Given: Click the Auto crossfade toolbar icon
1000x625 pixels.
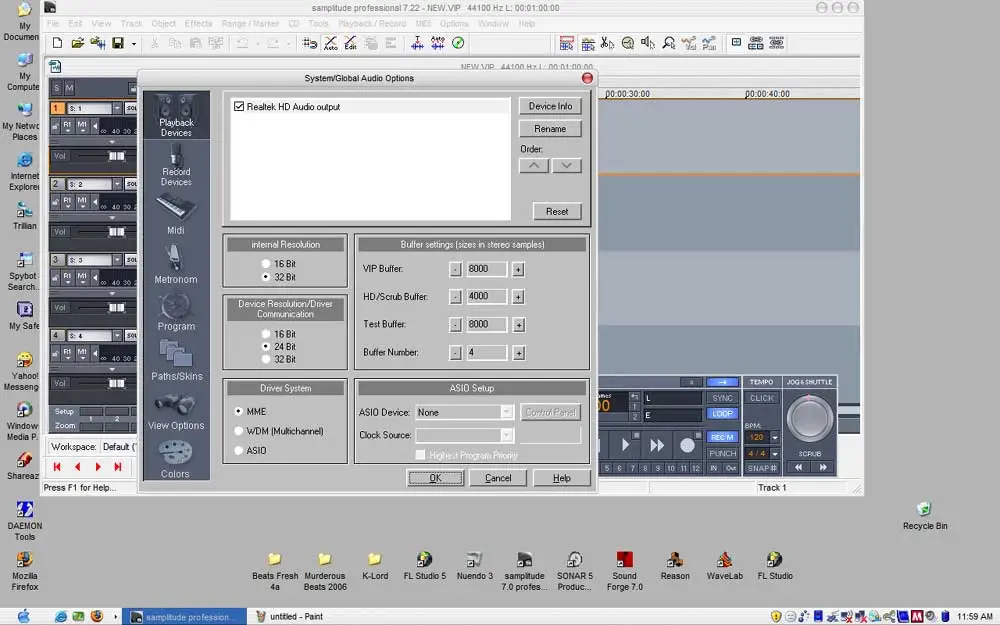Looking at the screenshot, I should (x=330, y=43).
